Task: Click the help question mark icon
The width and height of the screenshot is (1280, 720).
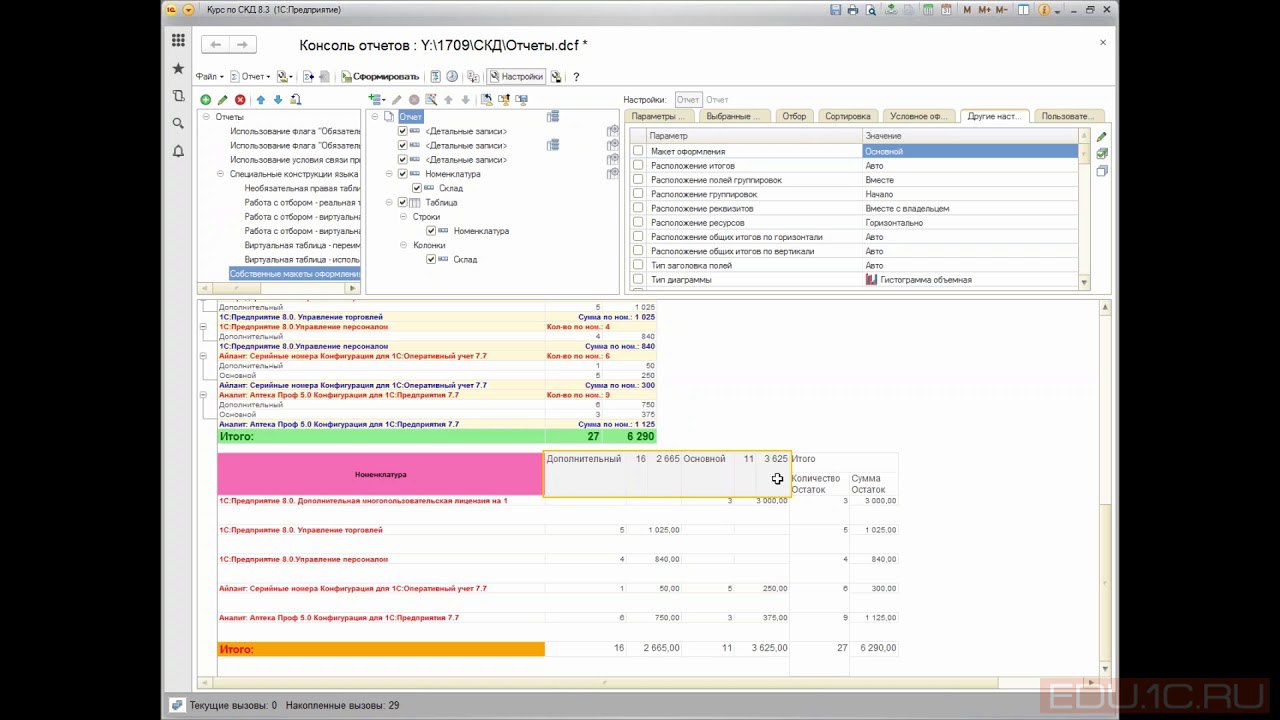Action: [x=576, y=77]
